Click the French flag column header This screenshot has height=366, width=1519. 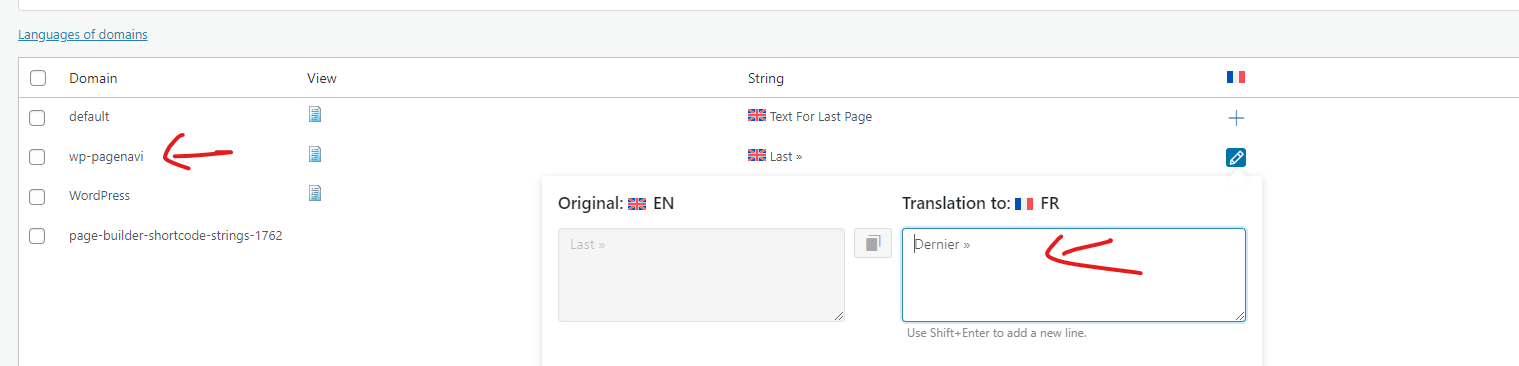click(1236, 77)
